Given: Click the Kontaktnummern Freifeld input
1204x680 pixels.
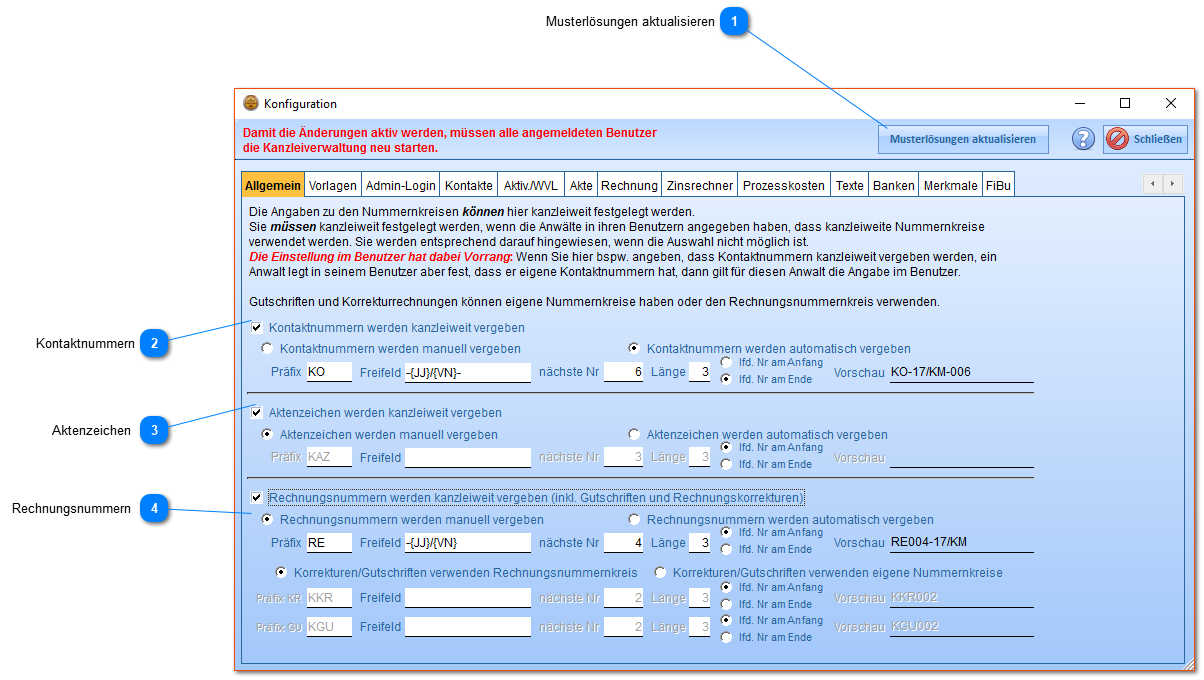Looking at the screenshot, I should (x=467, y=372).
